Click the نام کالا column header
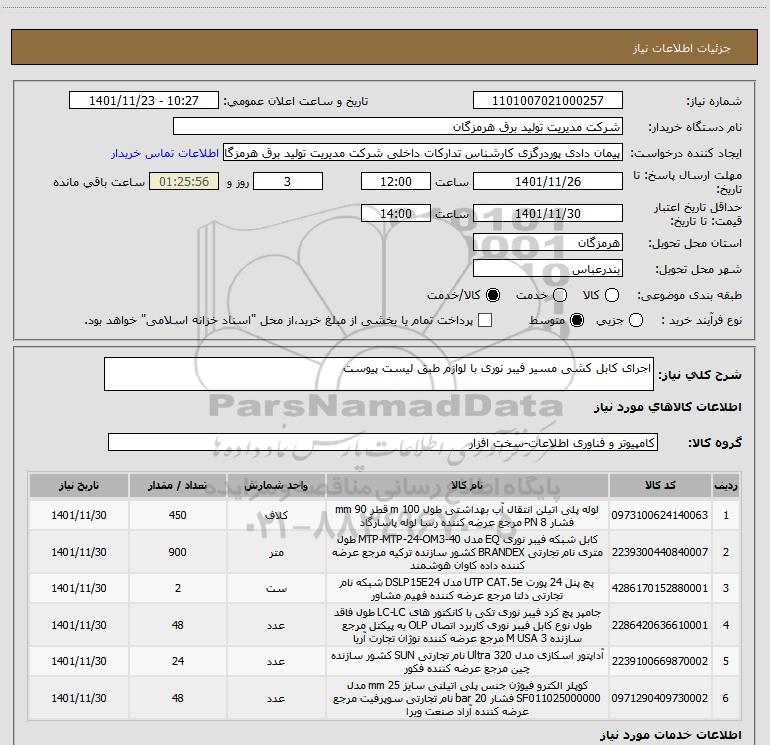Viewport: 770px width, 745px height. pyautogui.click(x=468, y=485)
